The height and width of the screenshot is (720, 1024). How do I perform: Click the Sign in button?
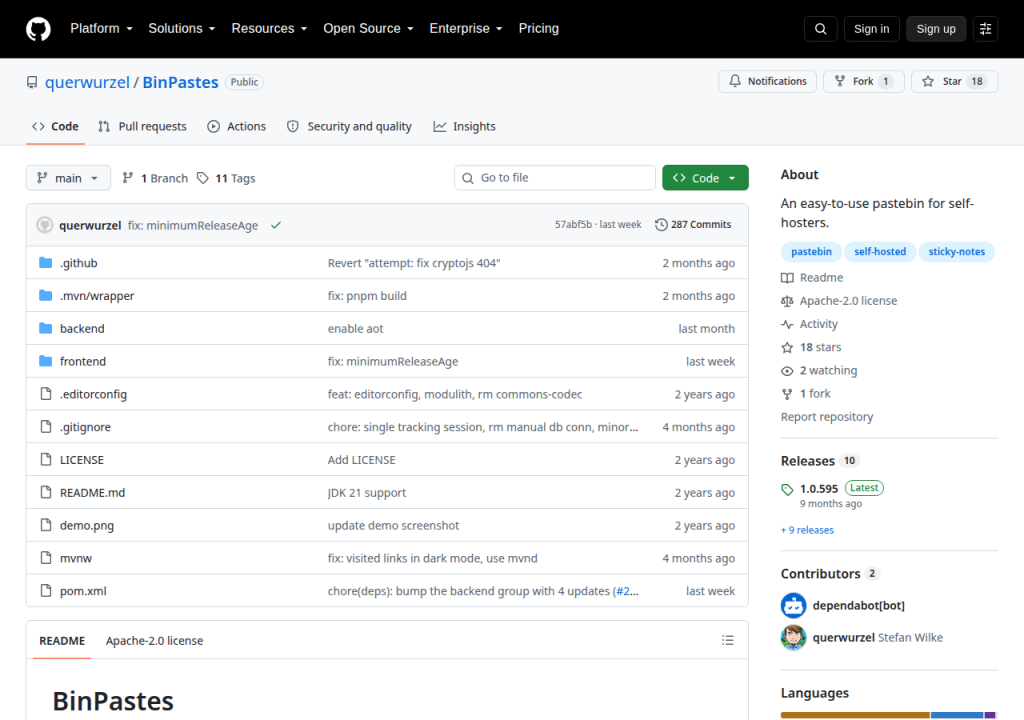[x=871, y=29]
